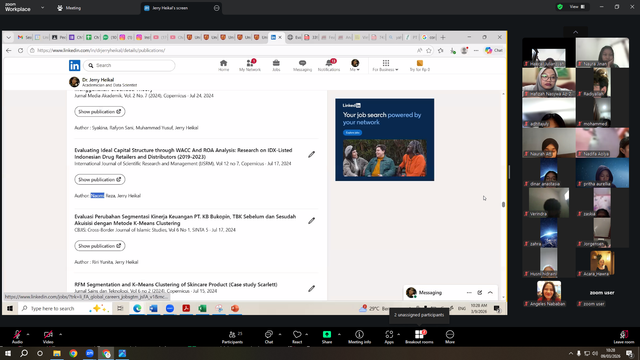Reload the browser page

pos(20,50)
